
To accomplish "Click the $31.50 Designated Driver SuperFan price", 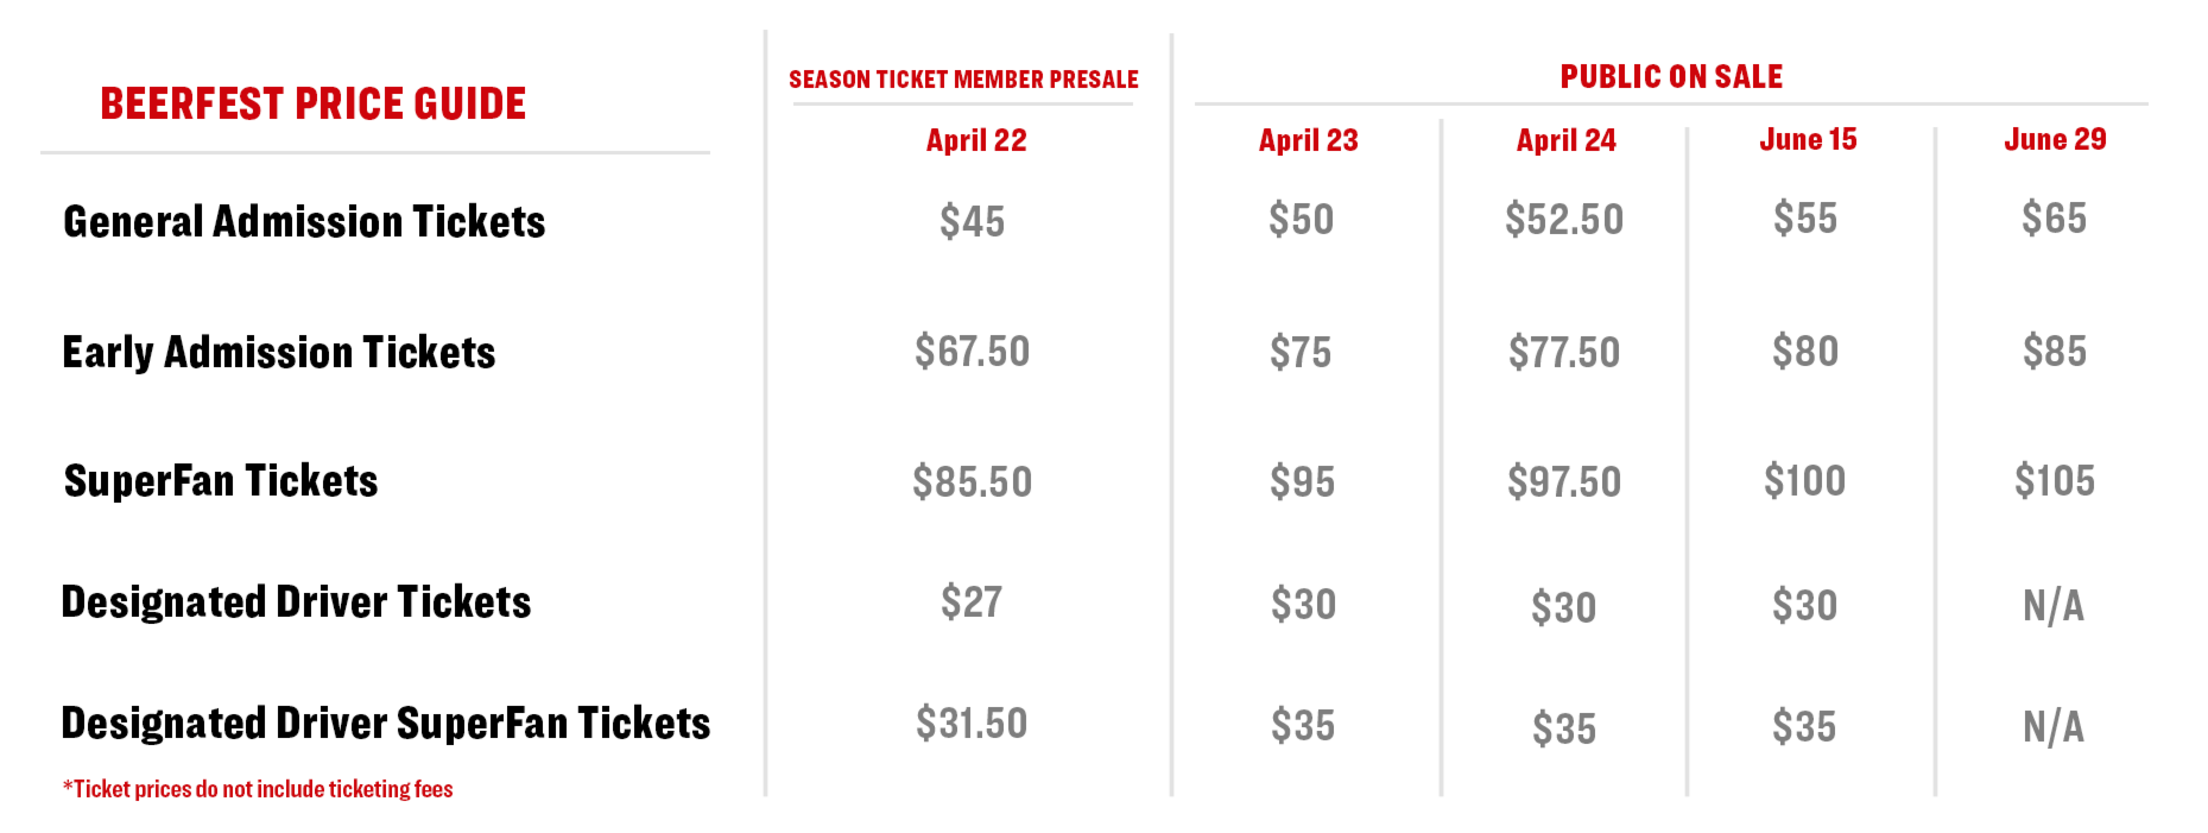I will tap(971, 723).
